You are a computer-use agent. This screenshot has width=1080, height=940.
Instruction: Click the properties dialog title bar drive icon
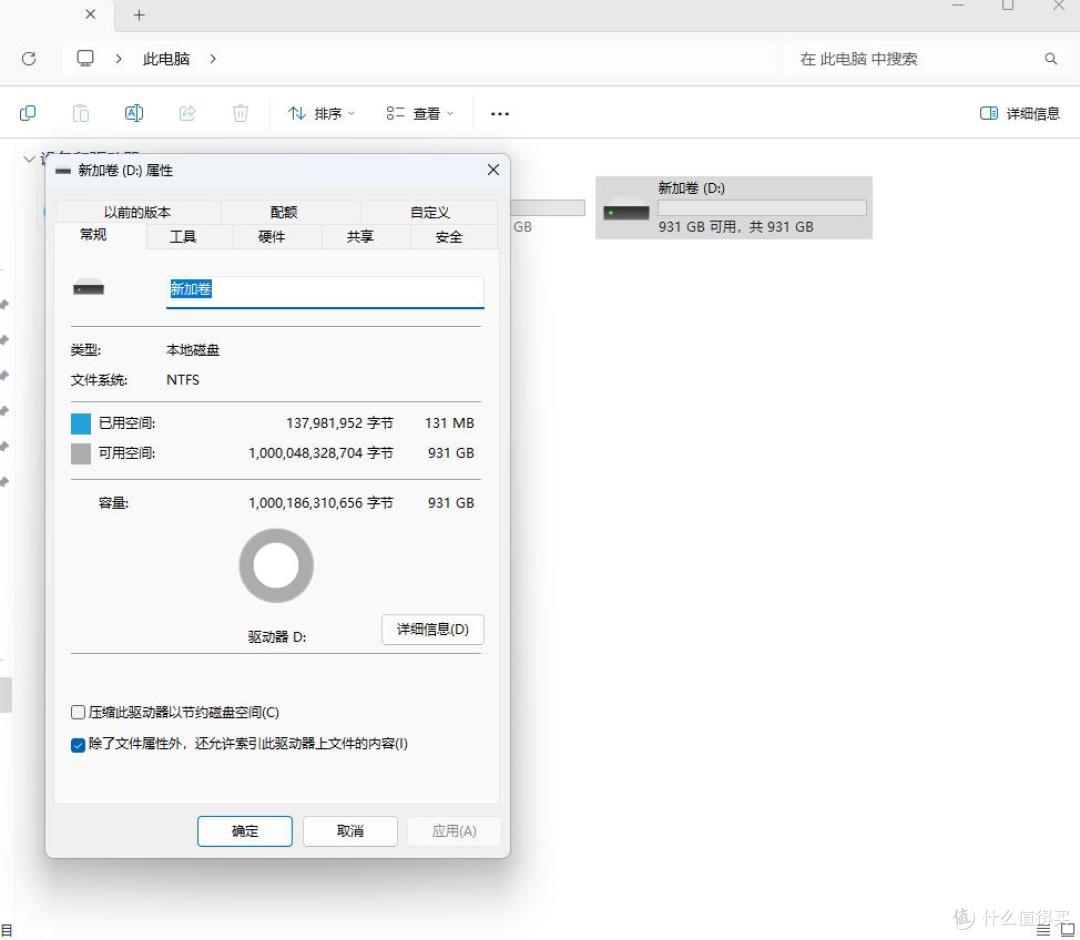pos(63,171)
